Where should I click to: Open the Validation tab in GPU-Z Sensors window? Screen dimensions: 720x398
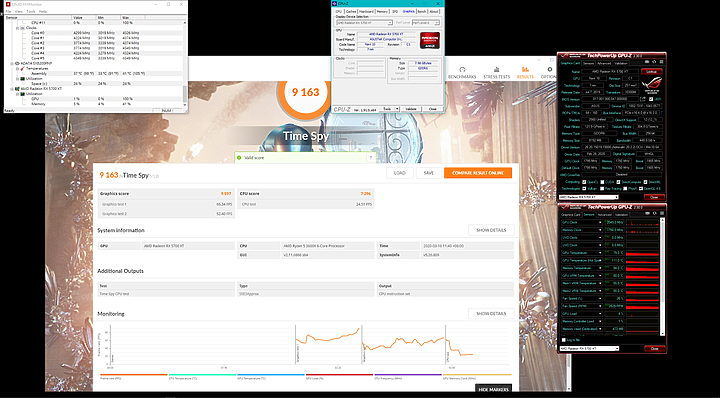pos(621,215)
